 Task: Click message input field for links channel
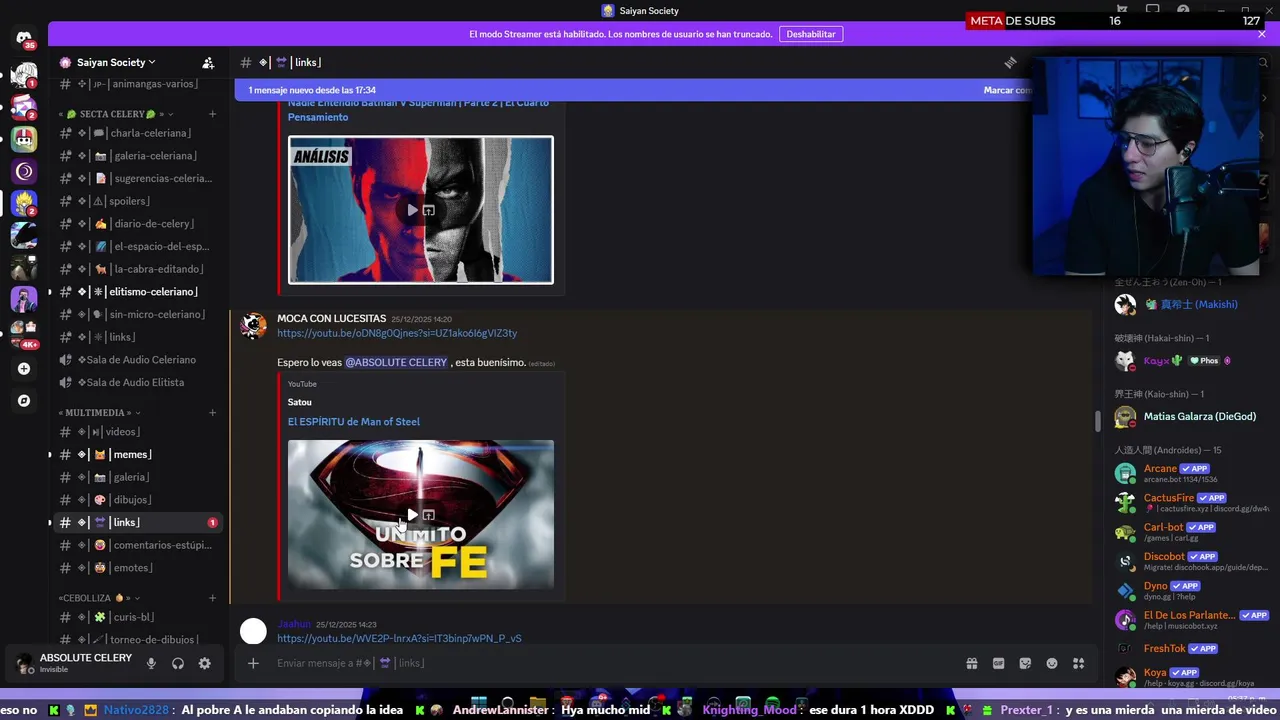[610, 663]
